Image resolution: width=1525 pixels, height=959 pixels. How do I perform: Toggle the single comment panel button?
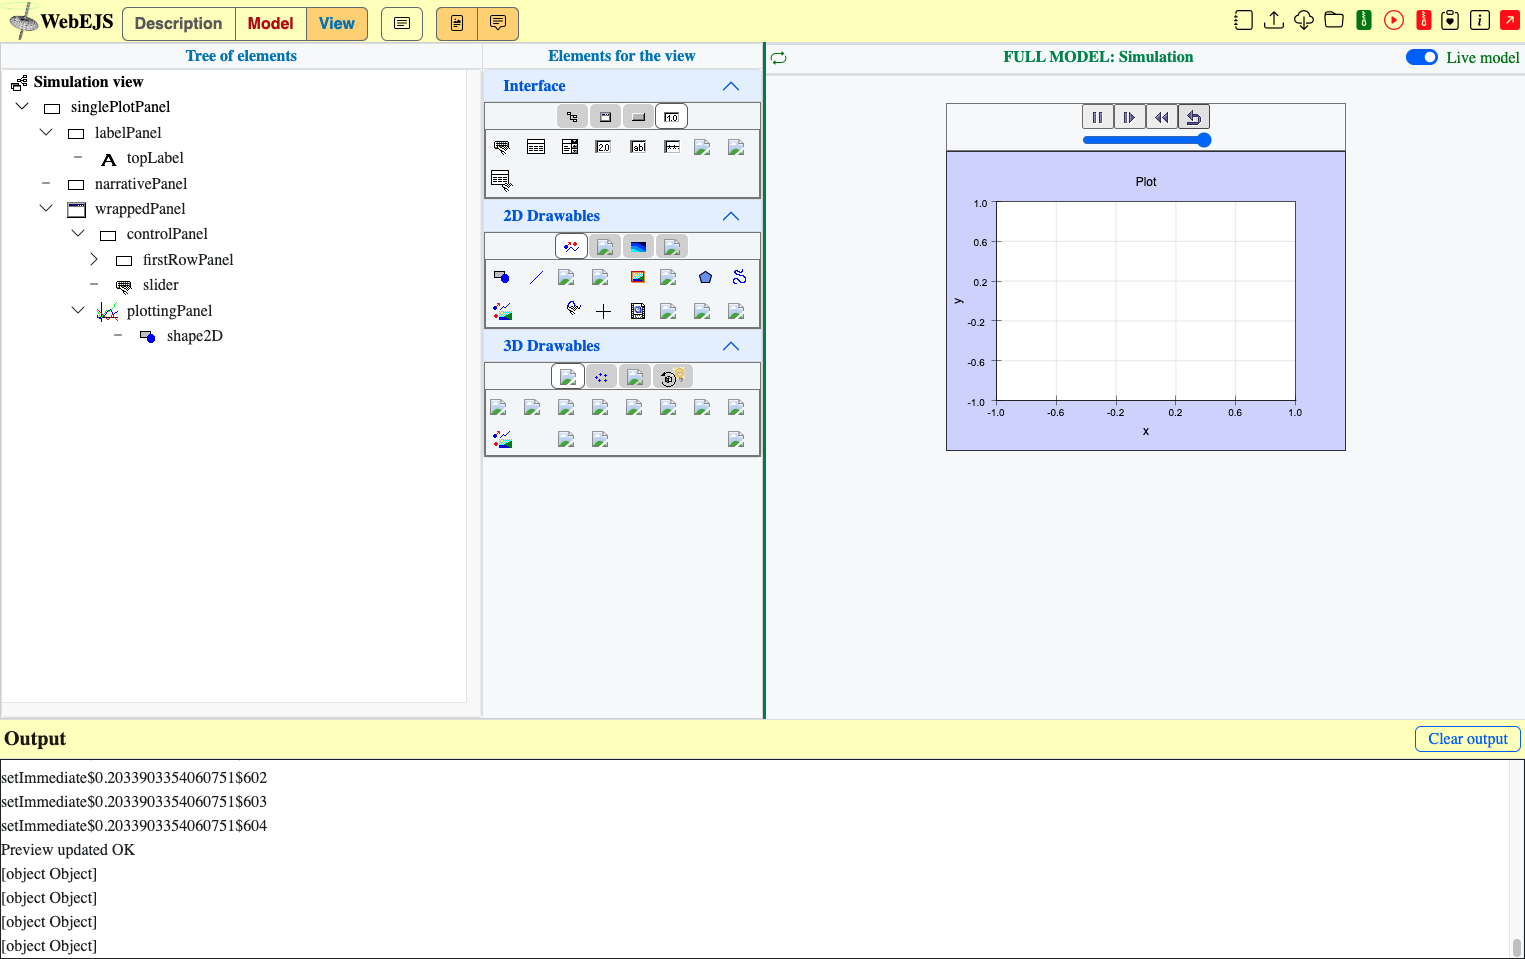pos(402,23)
